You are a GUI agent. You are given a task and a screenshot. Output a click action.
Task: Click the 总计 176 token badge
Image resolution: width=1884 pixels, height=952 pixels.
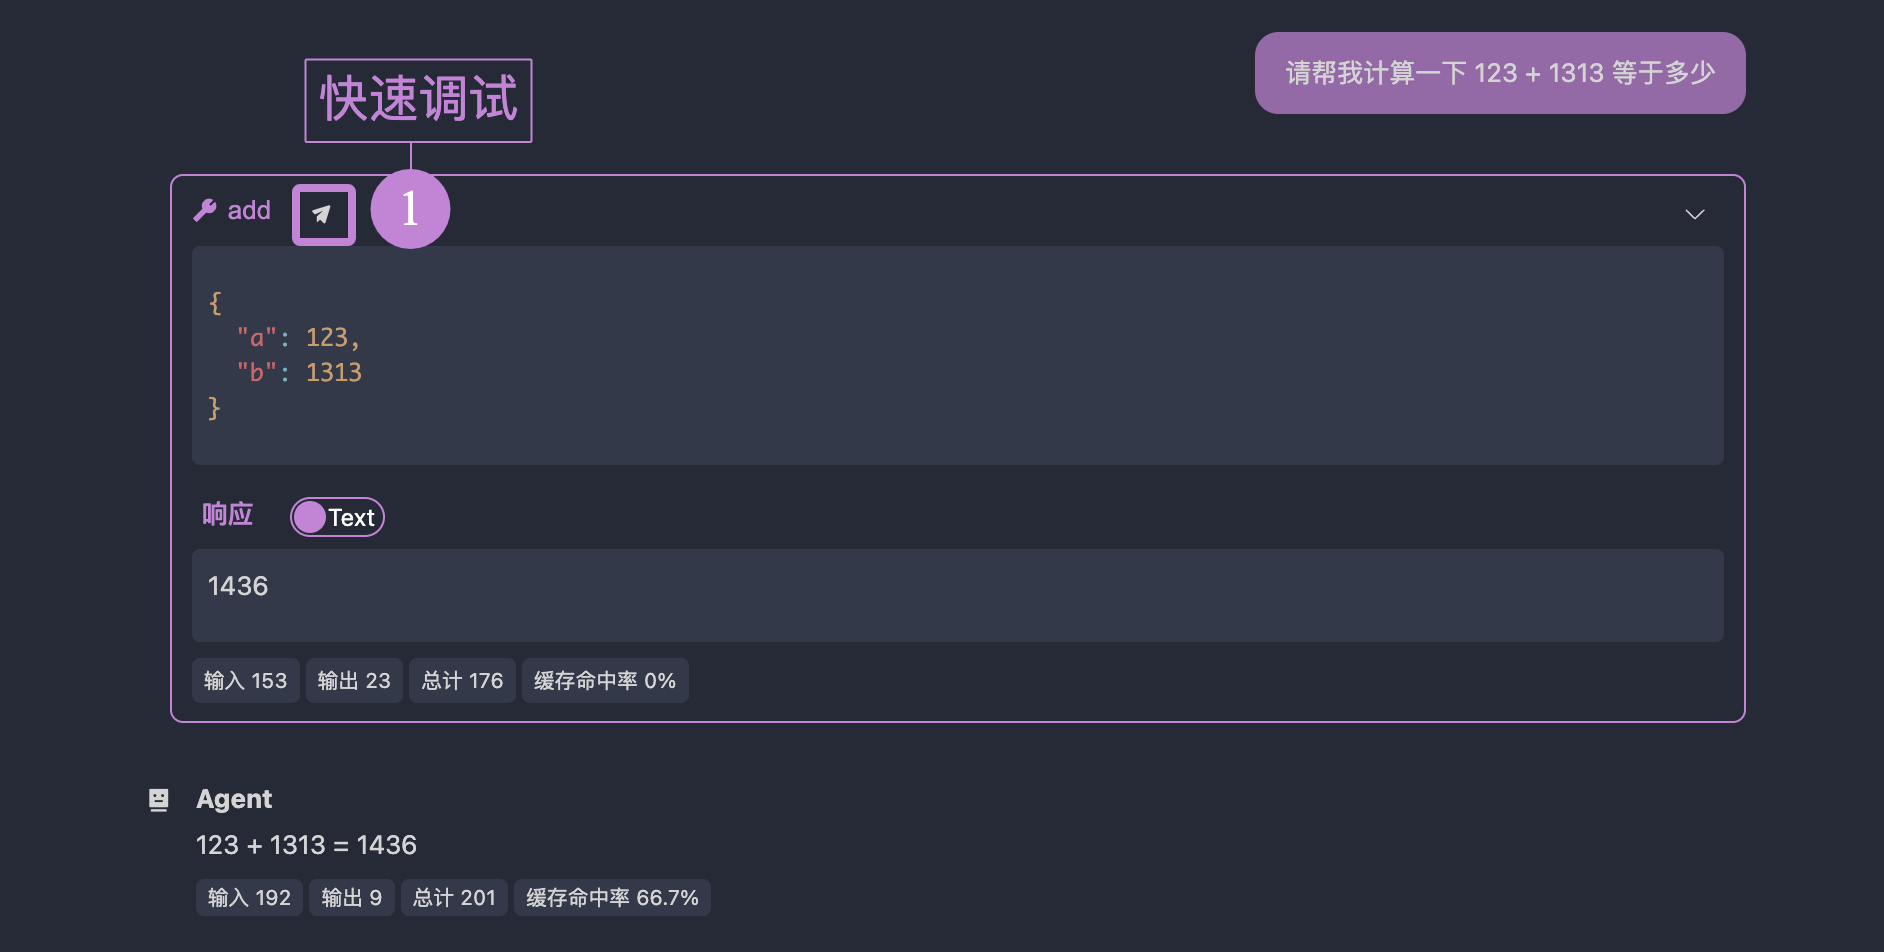click(x=462, y=681)
